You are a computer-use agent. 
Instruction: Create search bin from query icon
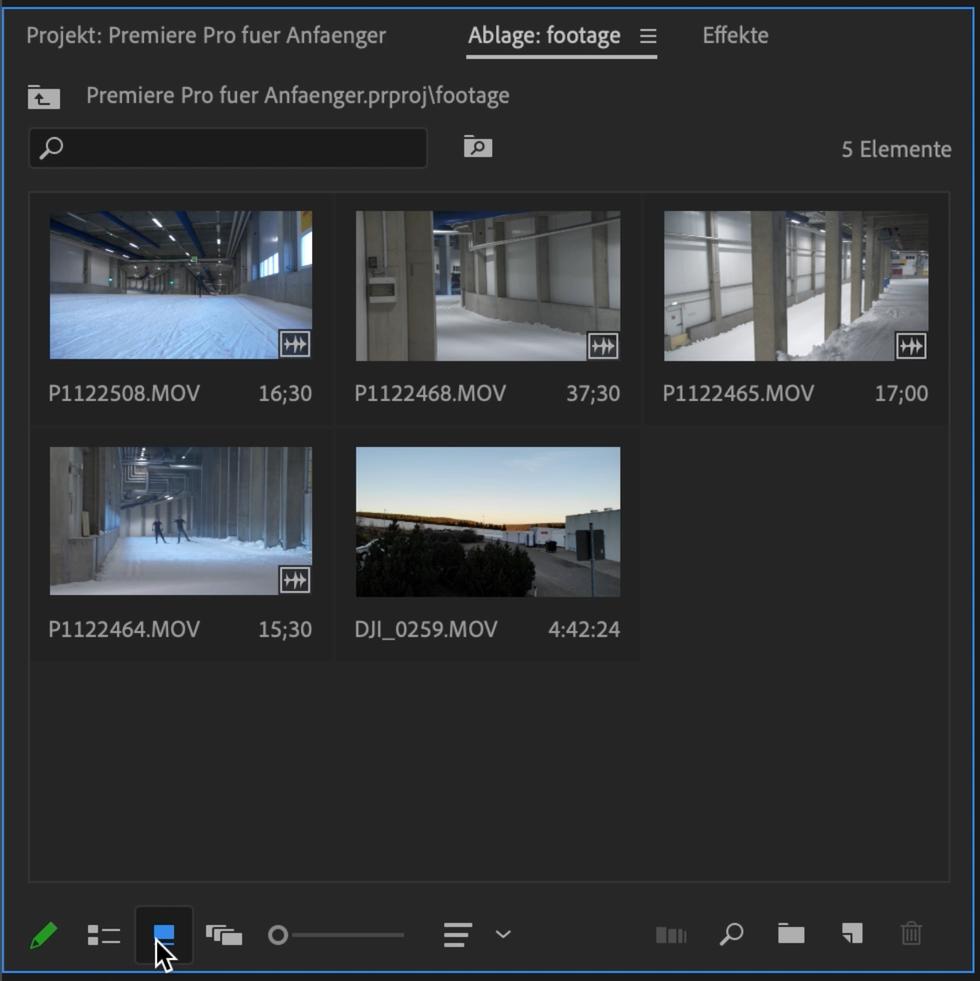pyautogui.click(x=478, y=148)
